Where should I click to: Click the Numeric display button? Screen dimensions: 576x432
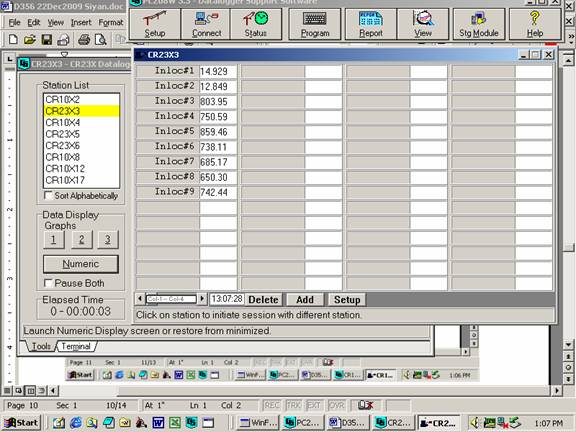[81, 264]
